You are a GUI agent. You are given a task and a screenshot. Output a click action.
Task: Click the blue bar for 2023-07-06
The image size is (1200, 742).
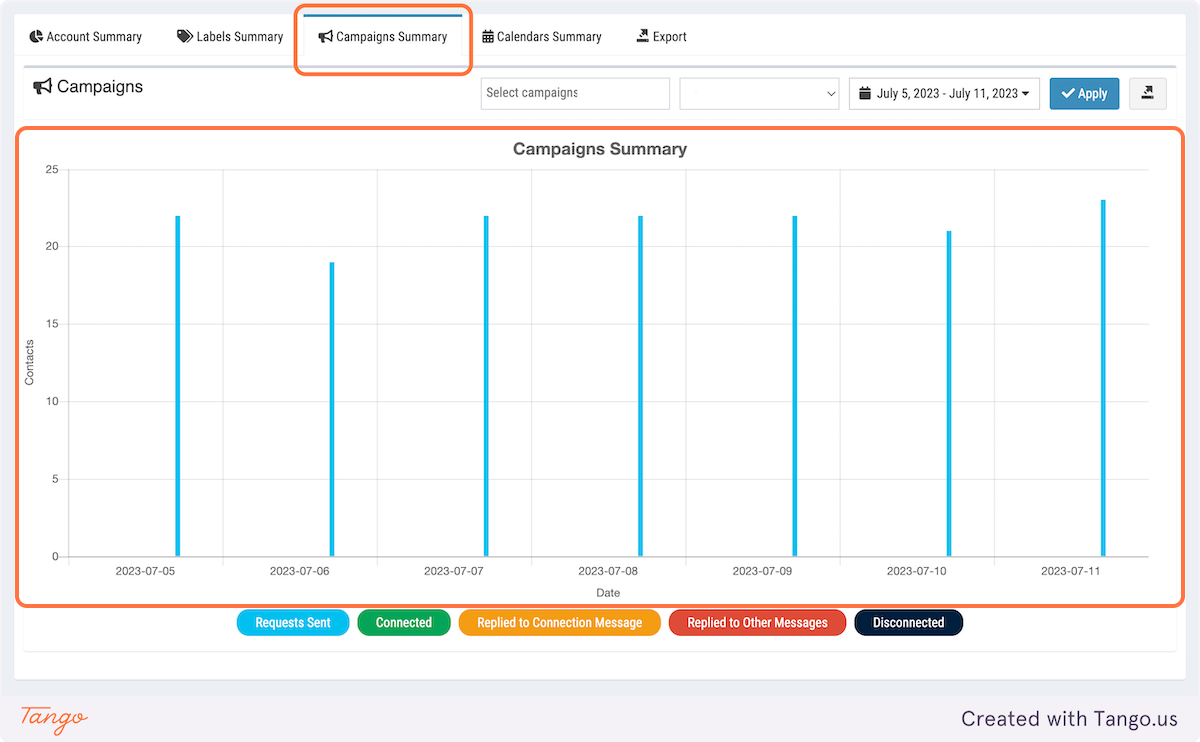point(332,409)
